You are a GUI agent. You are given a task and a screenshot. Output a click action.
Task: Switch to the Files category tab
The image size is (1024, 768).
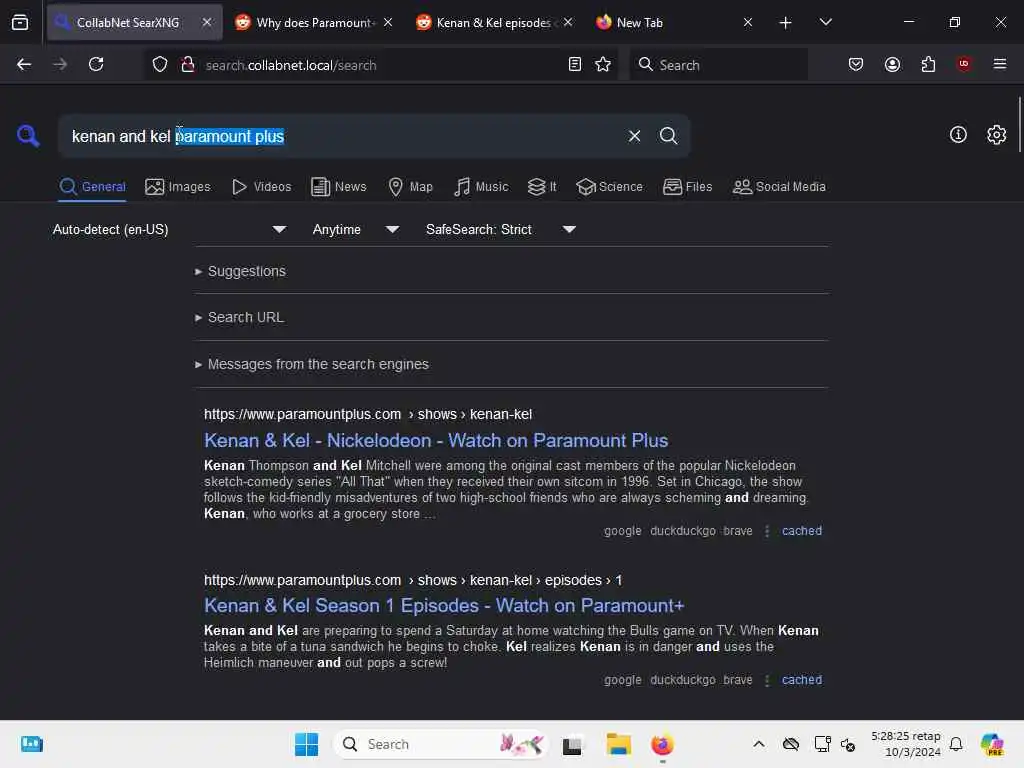pos(687,187)
